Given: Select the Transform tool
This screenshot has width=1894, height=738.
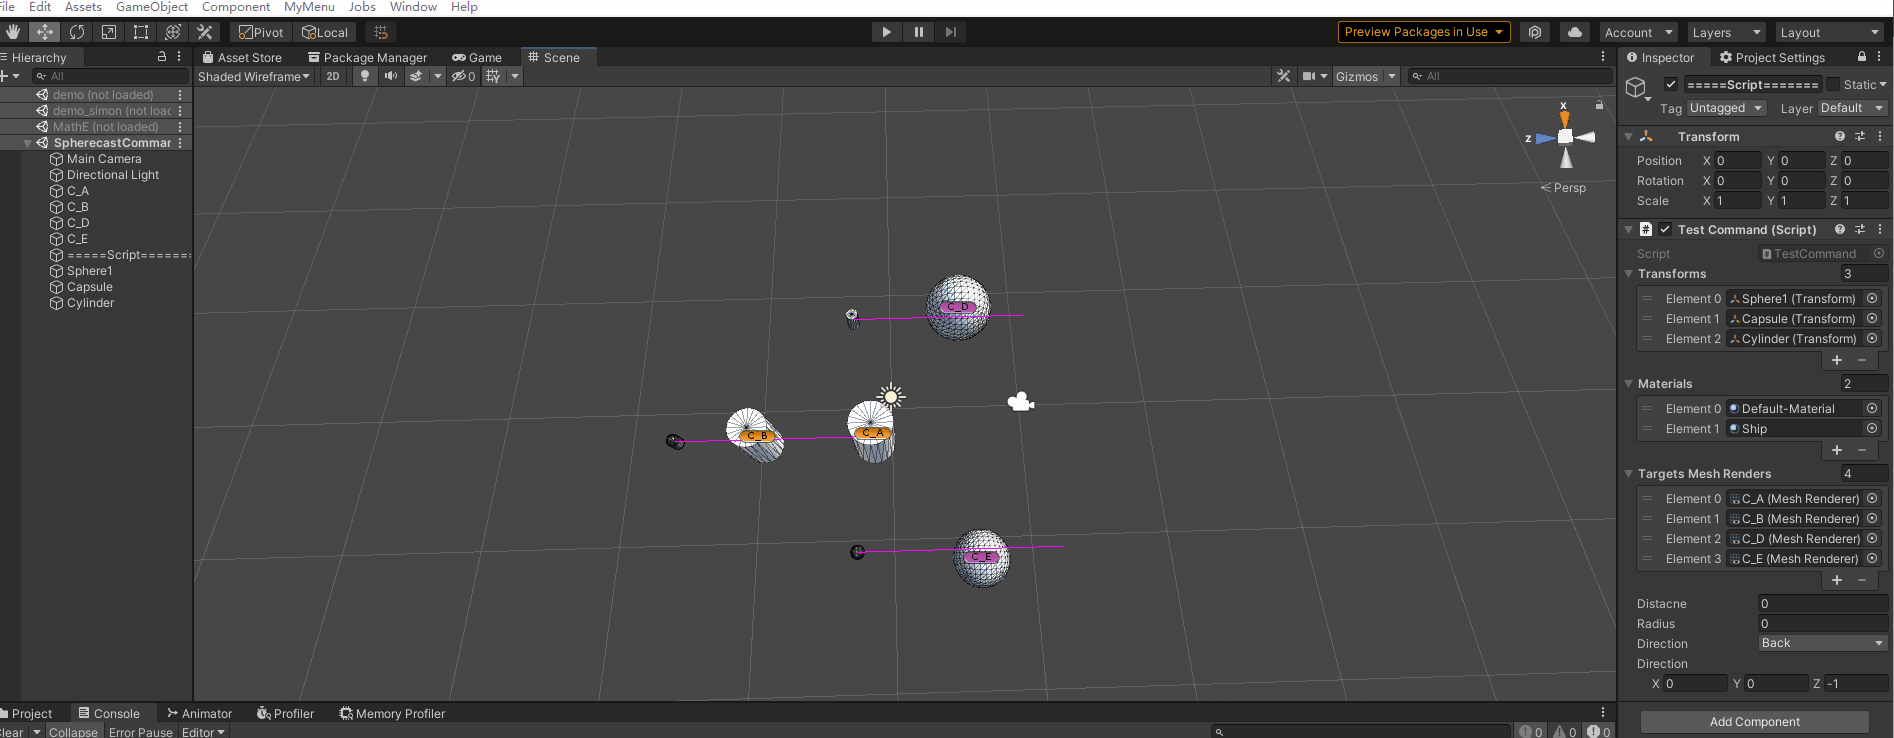Looking at the screenshot, I should click(173, 32).
